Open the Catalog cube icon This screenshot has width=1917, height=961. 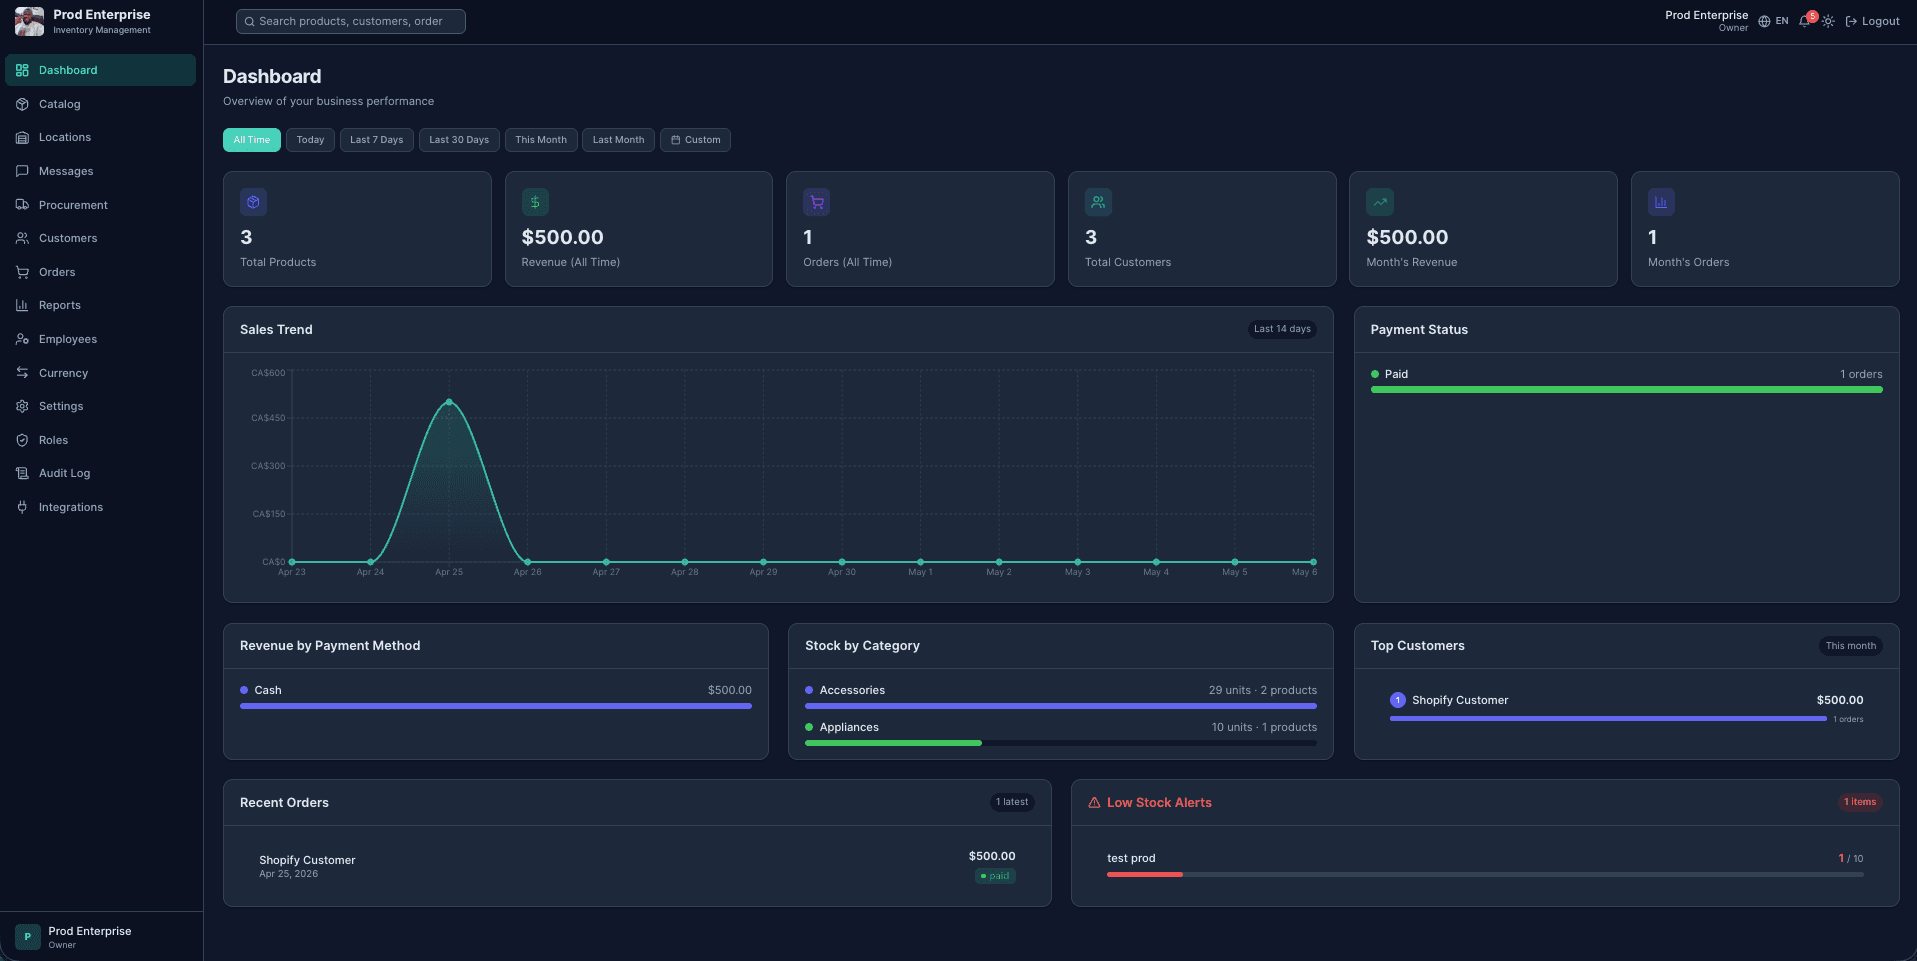click(22, 104)
